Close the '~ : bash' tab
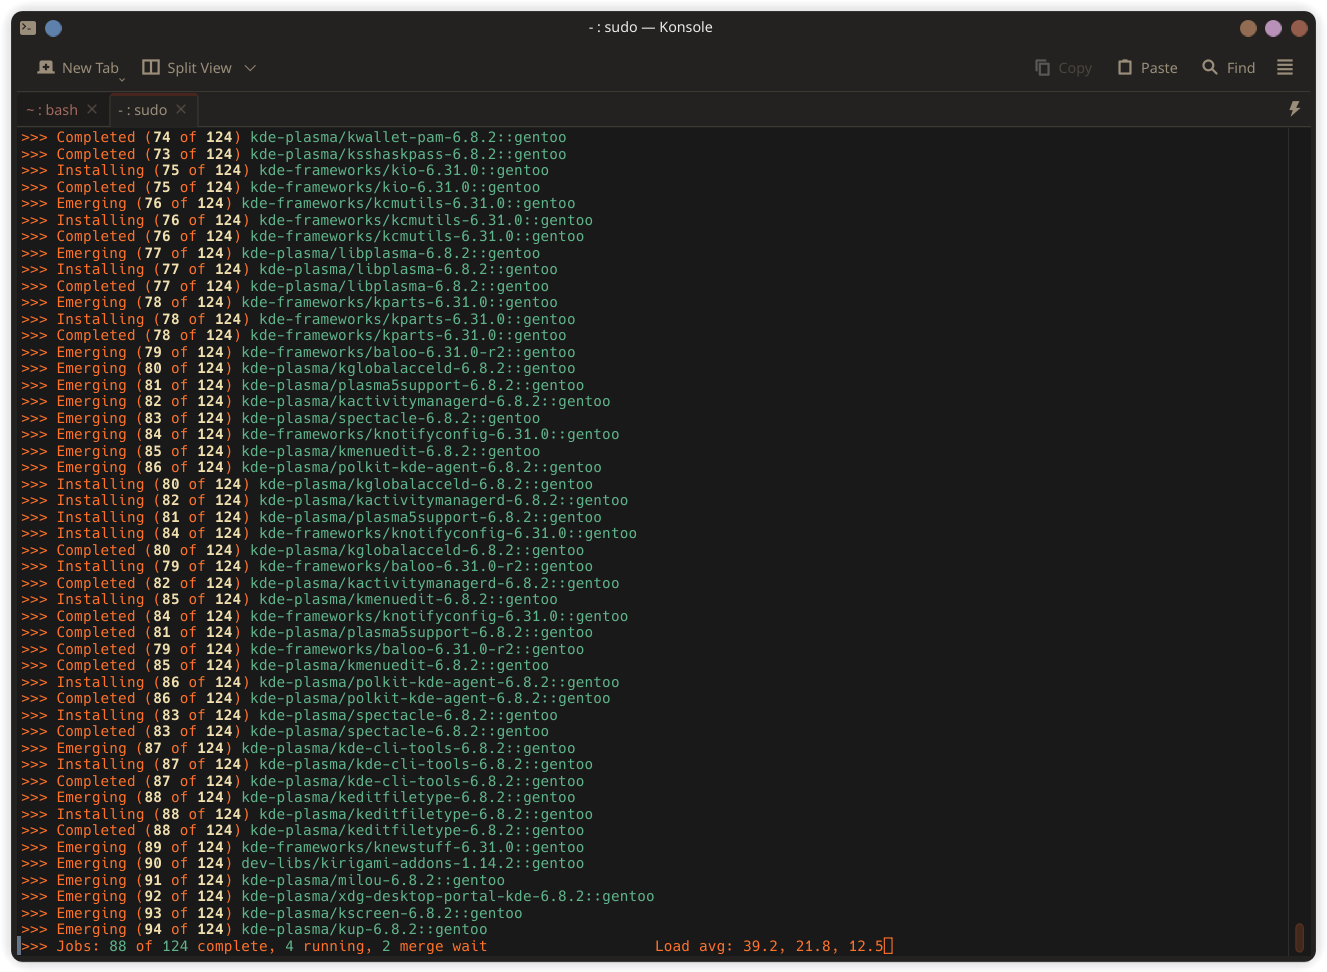 (92, 109)
